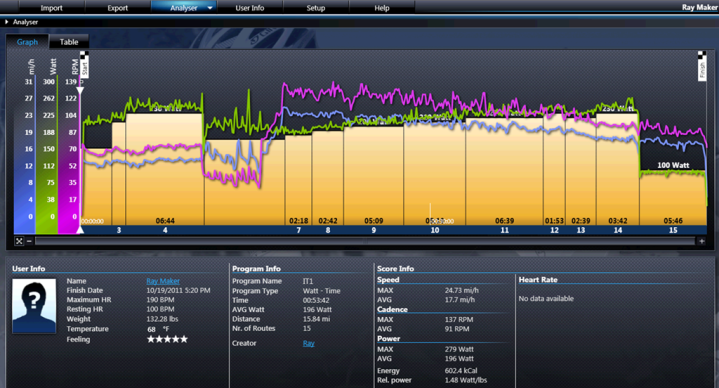Click the '100 Watt' segment label
This screenshot has height=388, width=719.
coord(673,165)
